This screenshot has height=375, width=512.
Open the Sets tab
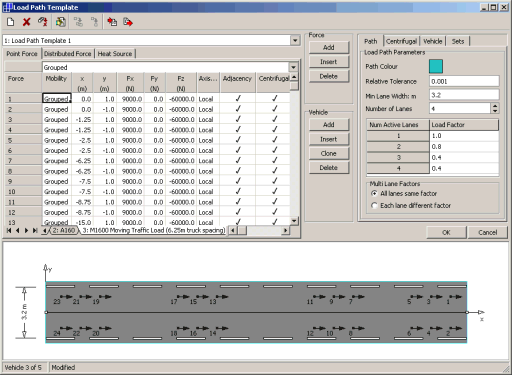click(x=458, y=41)
